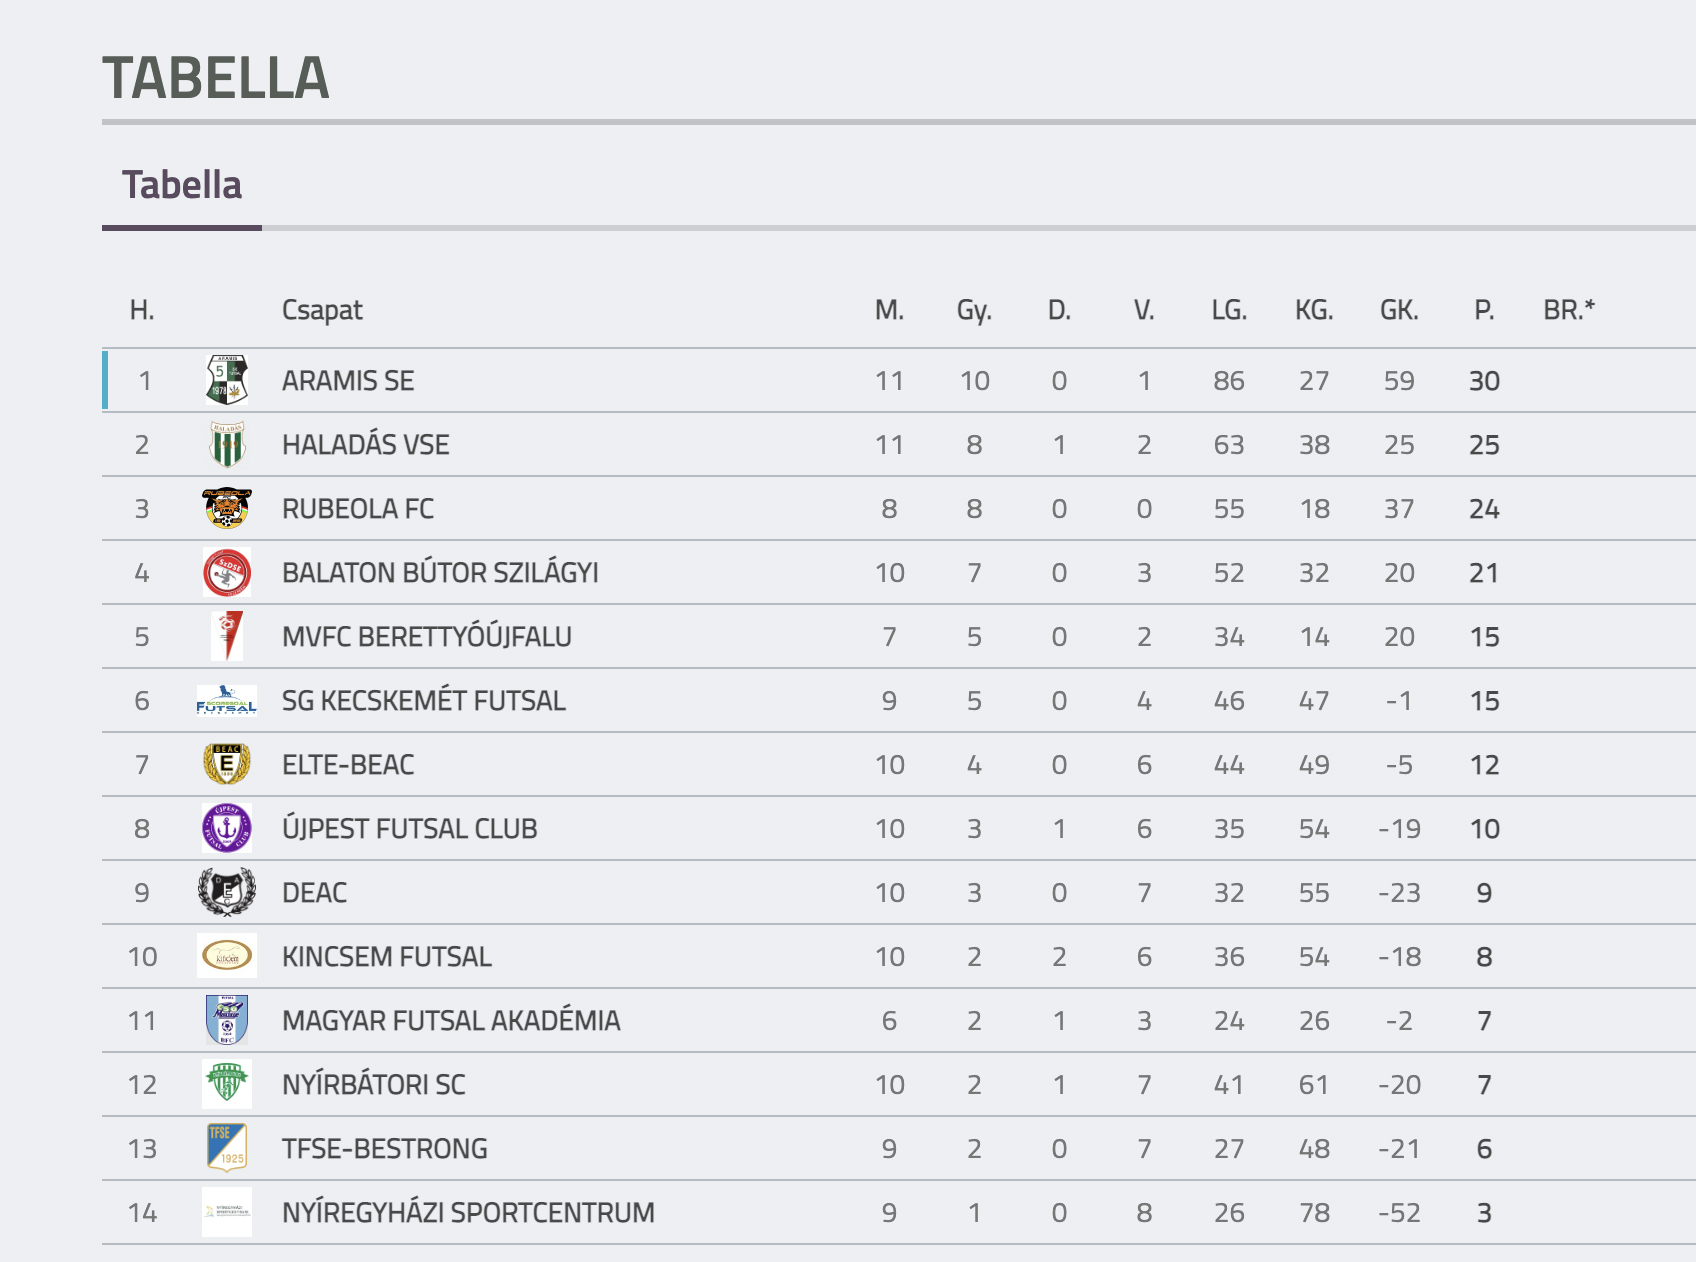Click the Újpest Futsal Club purple crest
The image size is (1696, 1262).
pyautogui.click(x=227, y=829)
